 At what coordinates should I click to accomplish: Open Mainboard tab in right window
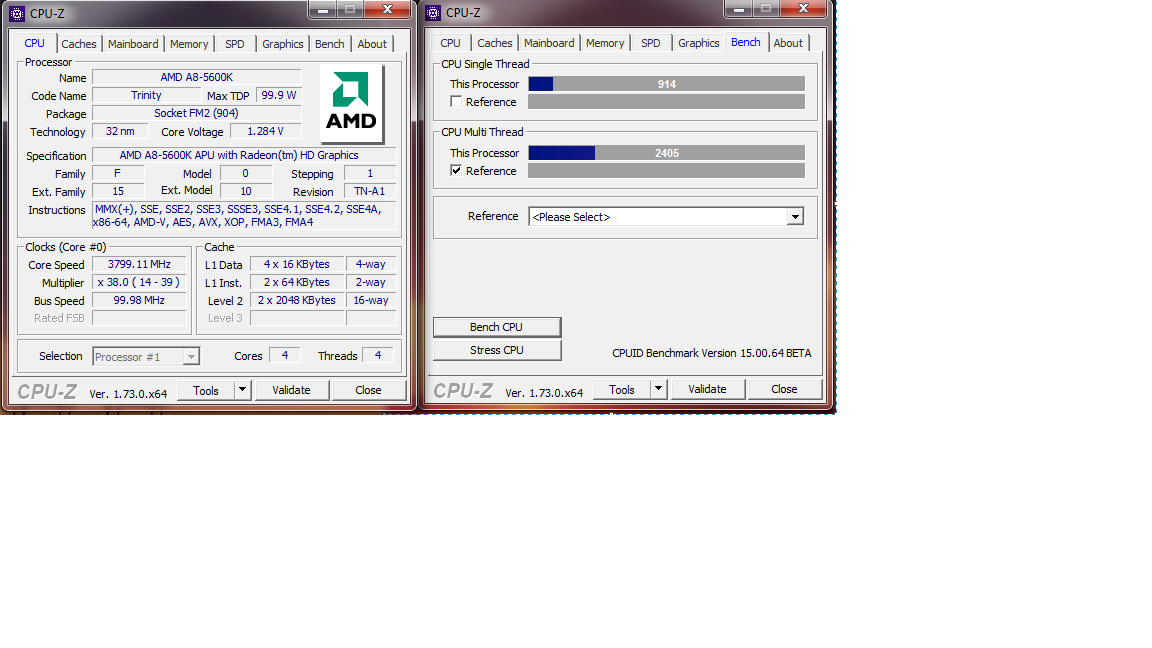click(549, 43)
